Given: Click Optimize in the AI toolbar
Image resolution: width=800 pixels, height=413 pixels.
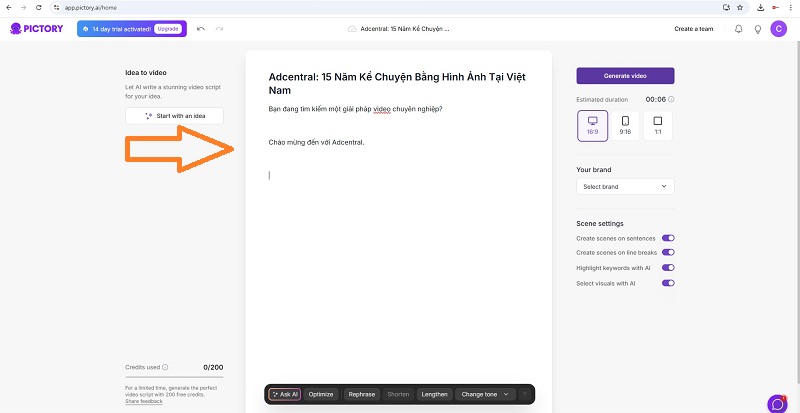Looking at the screenshot, I should (321, 395).
